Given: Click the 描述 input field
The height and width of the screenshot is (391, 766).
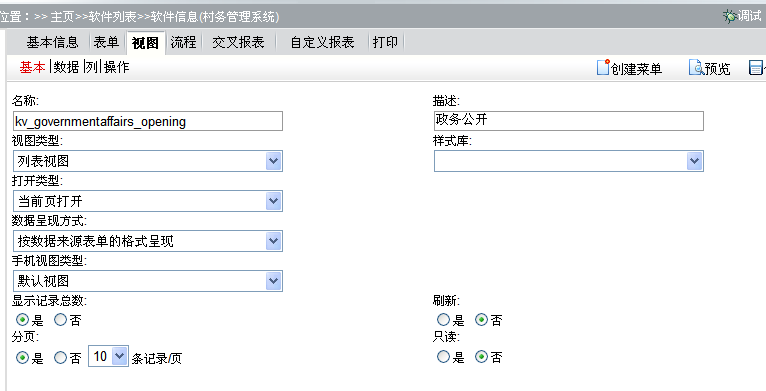Looking at the screenshot, I should pyautogui.click(x=569, y=121).
